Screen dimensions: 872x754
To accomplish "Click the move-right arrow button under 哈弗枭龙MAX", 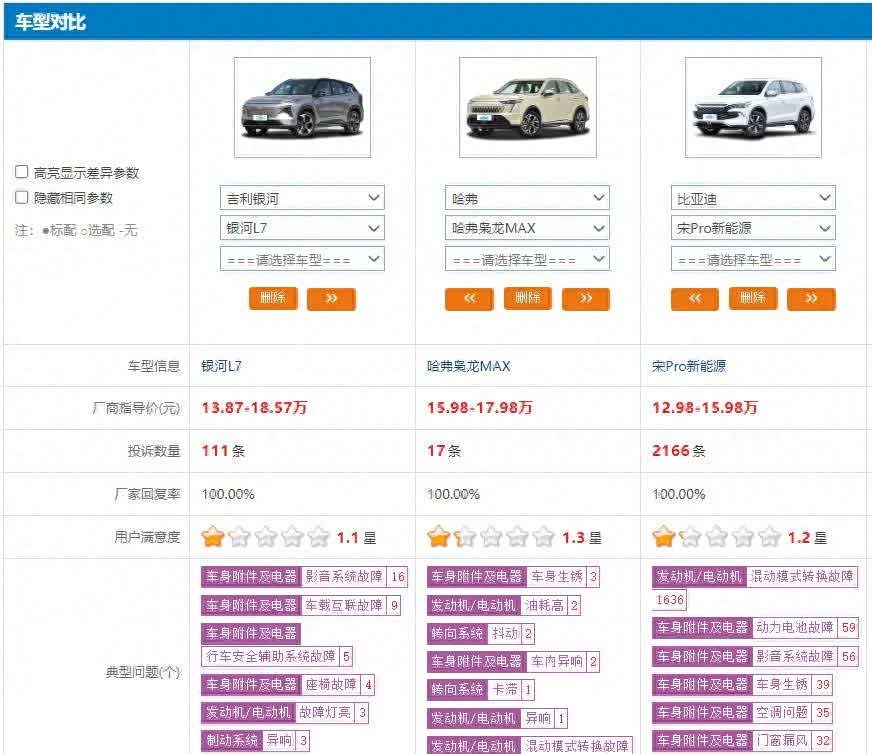I will [x=586, y=298].
